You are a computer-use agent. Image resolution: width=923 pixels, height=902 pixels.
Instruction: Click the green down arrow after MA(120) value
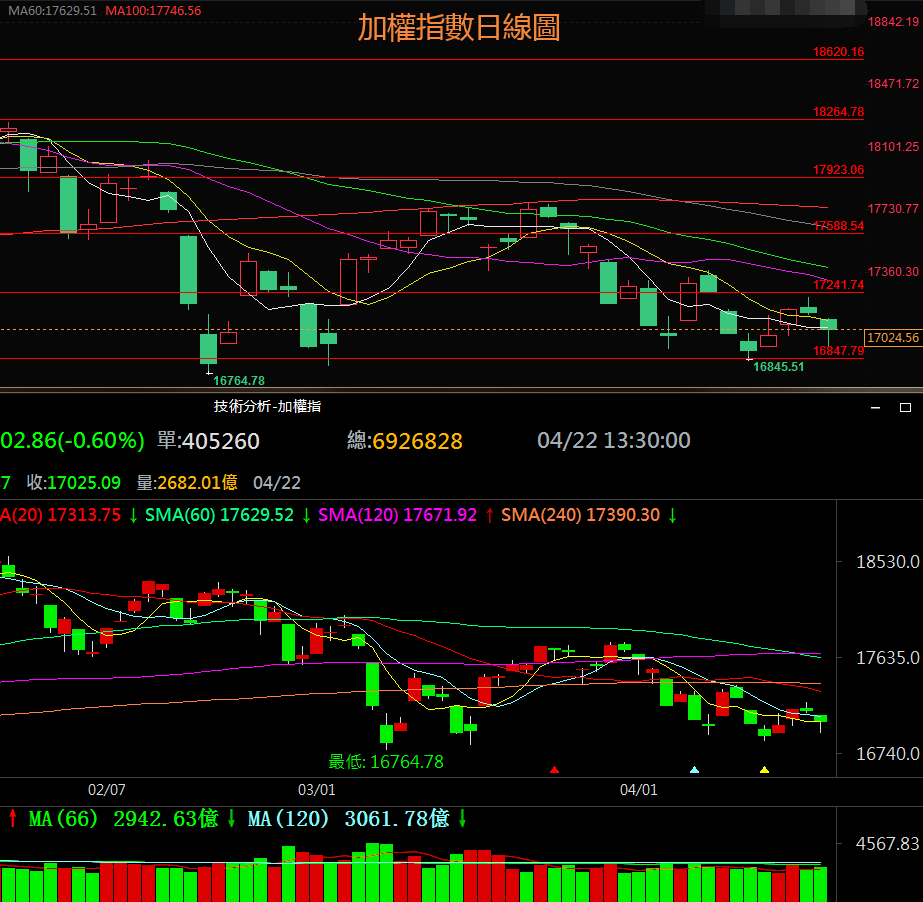pyautogui.click(x=464, y=819)
